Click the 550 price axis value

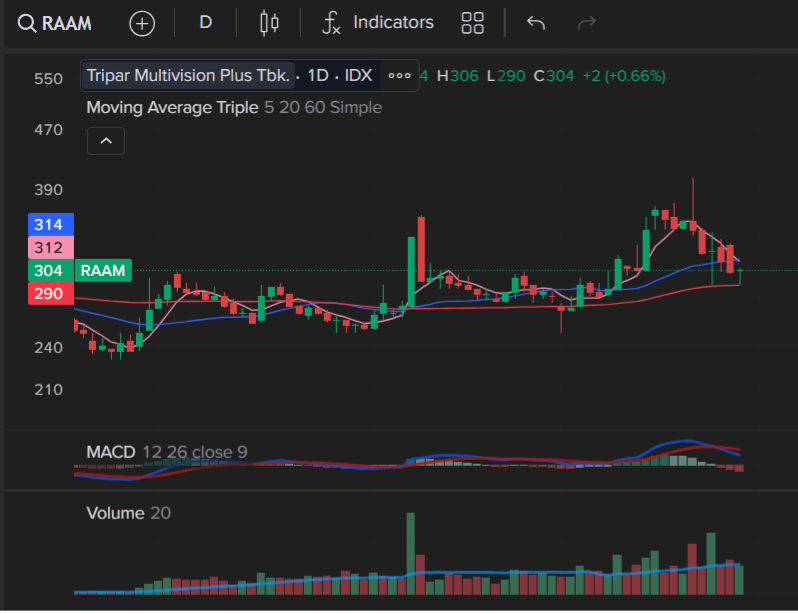click(48, 79)
